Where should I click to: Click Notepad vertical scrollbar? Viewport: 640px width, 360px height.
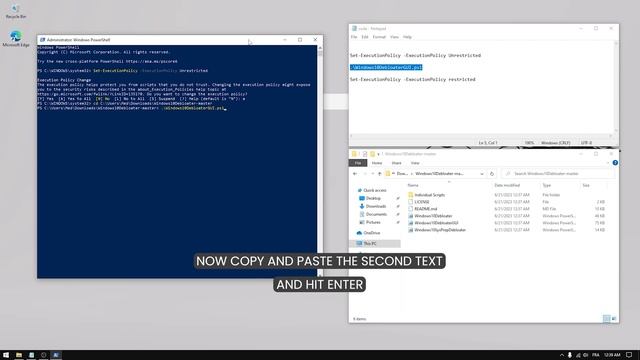[x=616, y=87]
